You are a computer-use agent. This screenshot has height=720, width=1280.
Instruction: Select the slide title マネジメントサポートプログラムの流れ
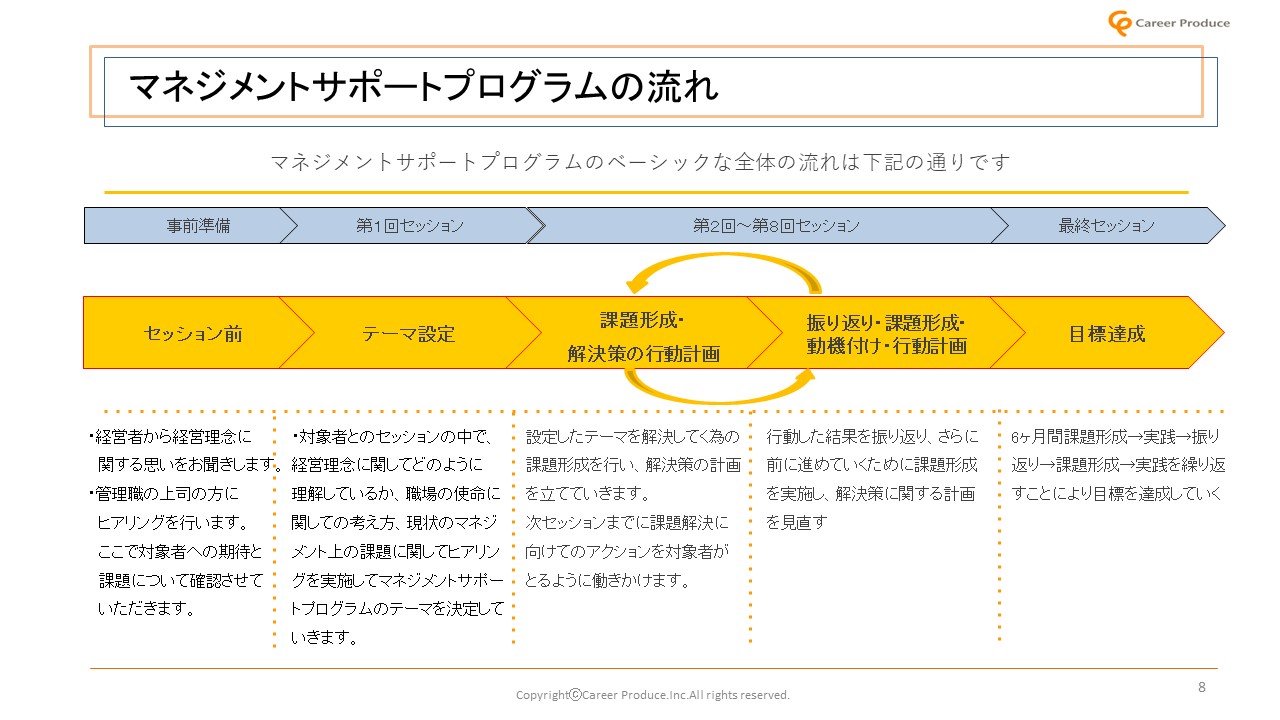click(424, 88)
